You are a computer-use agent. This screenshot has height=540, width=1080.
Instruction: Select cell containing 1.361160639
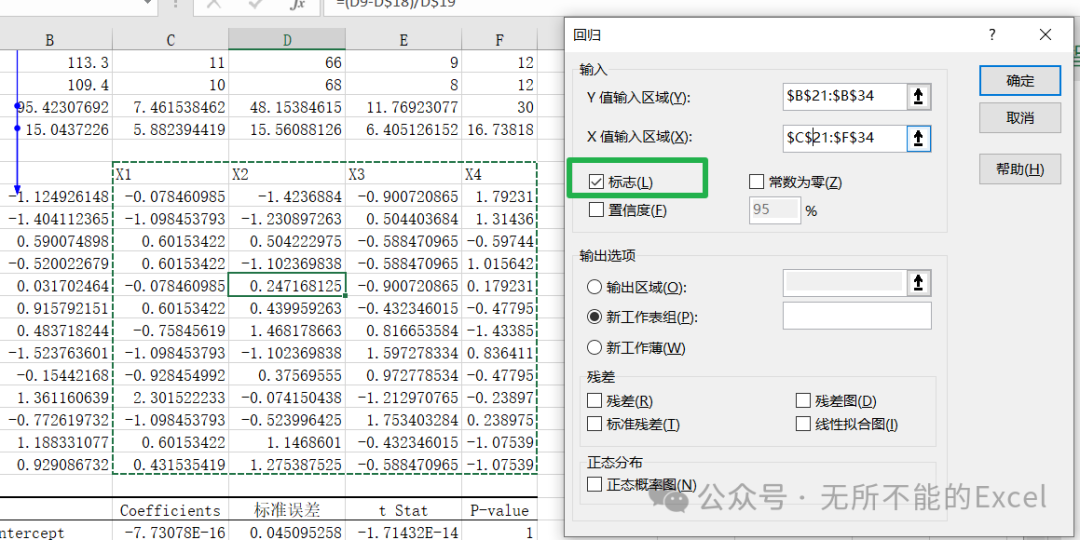[56, 396]
